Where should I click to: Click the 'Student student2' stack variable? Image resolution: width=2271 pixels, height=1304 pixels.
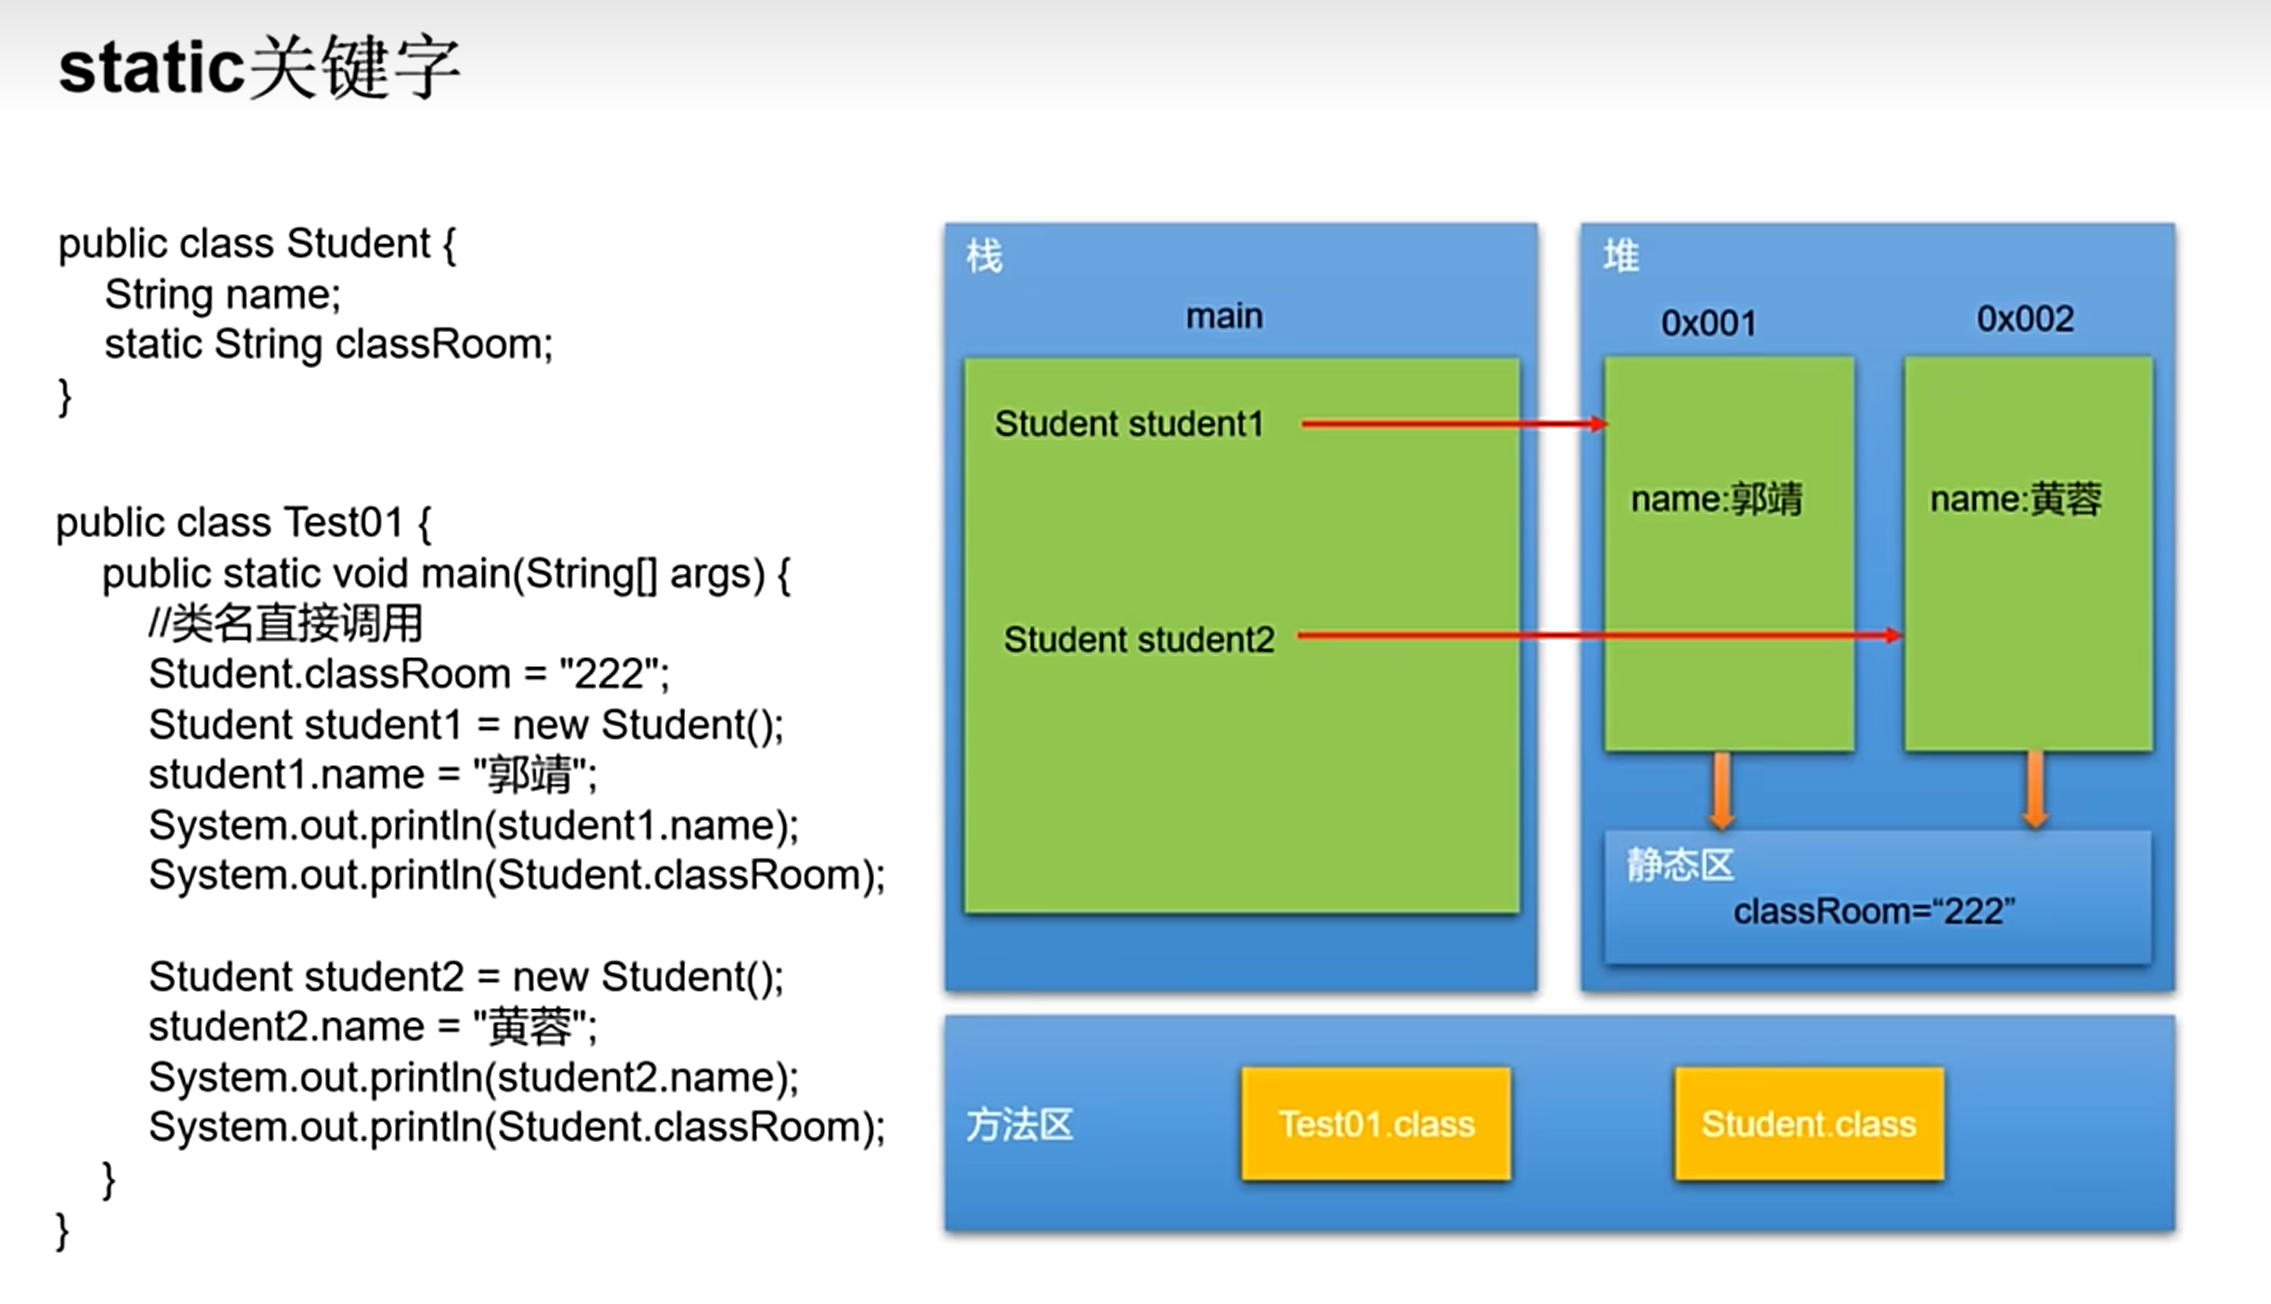pyautogui.click(x=1139, y=640)
